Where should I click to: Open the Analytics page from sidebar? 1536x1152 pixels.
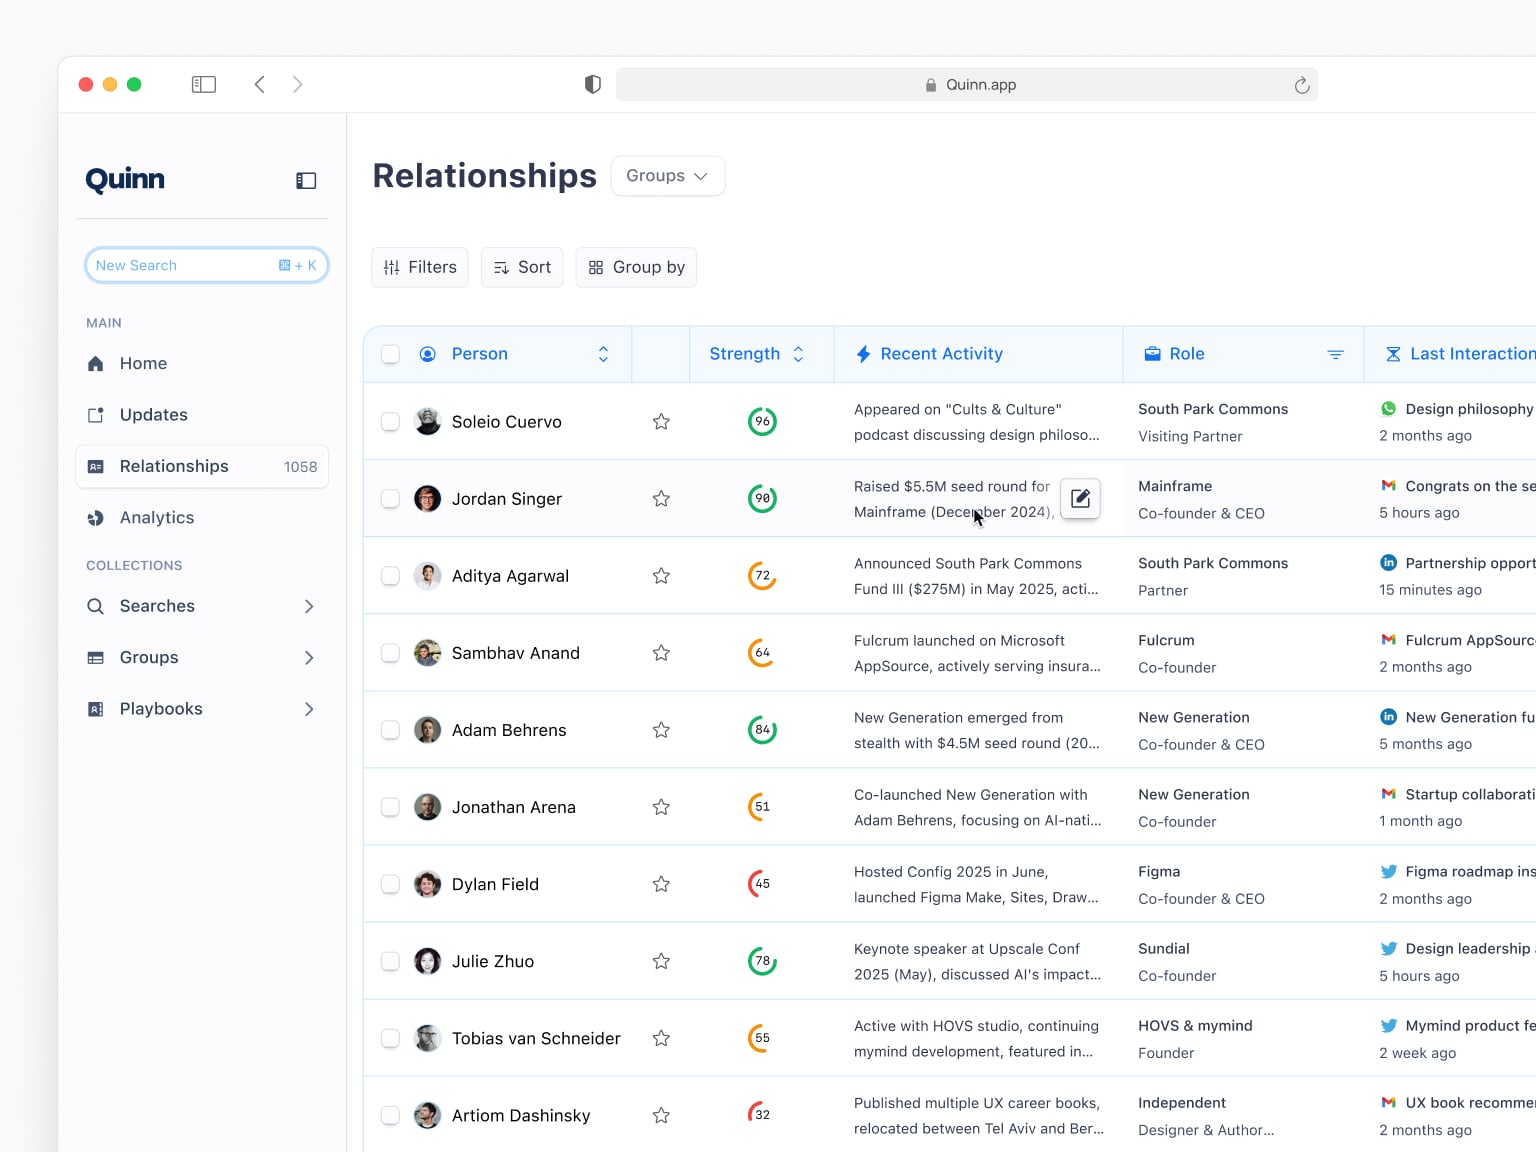tap(157, 518)
